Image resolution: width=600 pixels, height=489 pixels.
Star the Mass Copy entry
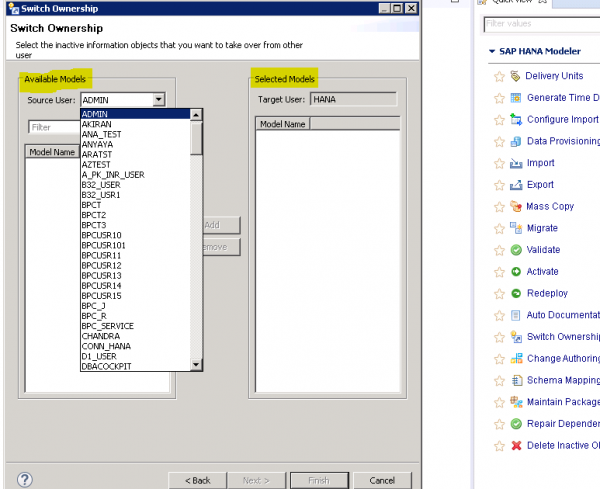[499, 207]
